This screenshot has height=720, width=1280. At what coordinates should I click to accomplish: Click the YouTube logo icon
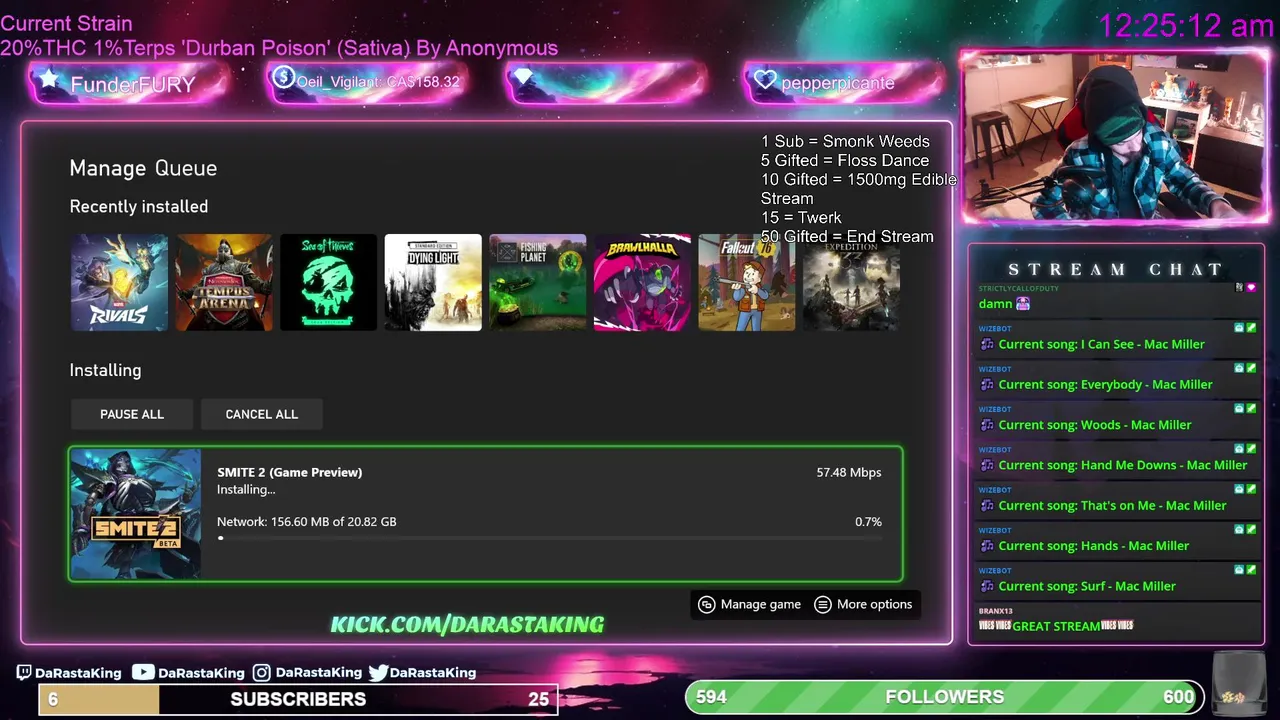click(x=143, y=673)
